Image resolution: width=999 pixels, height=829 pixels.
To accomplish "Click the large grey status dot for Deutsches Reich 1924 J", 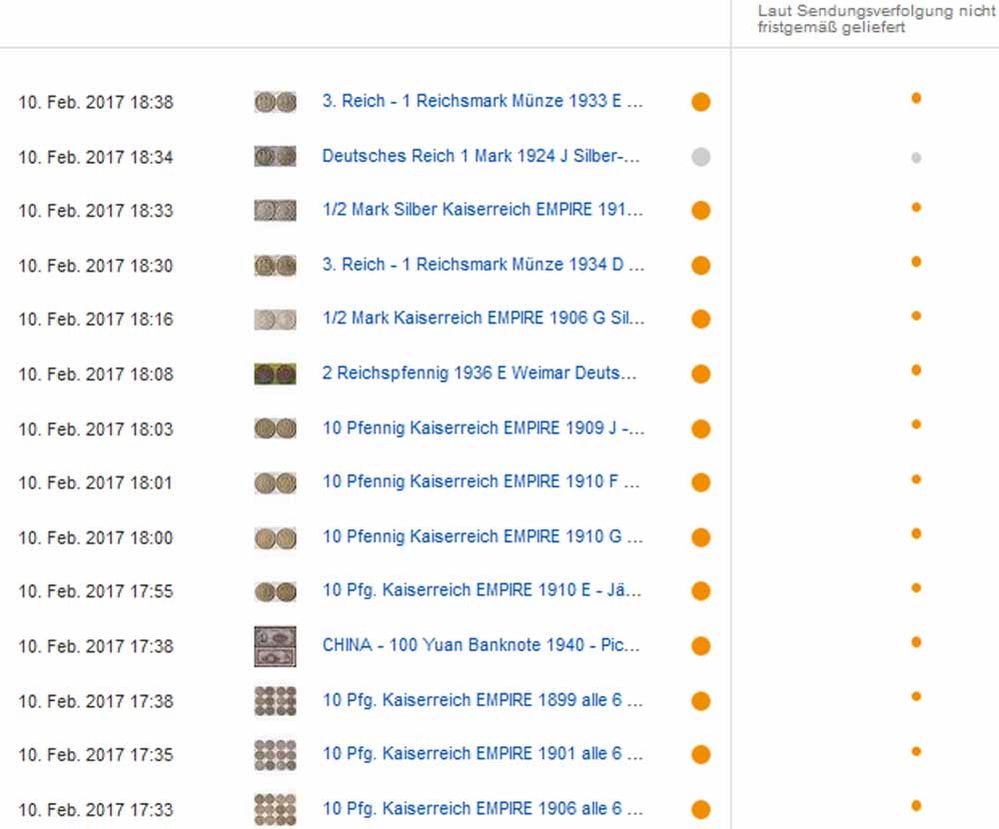I will point(701,157).
